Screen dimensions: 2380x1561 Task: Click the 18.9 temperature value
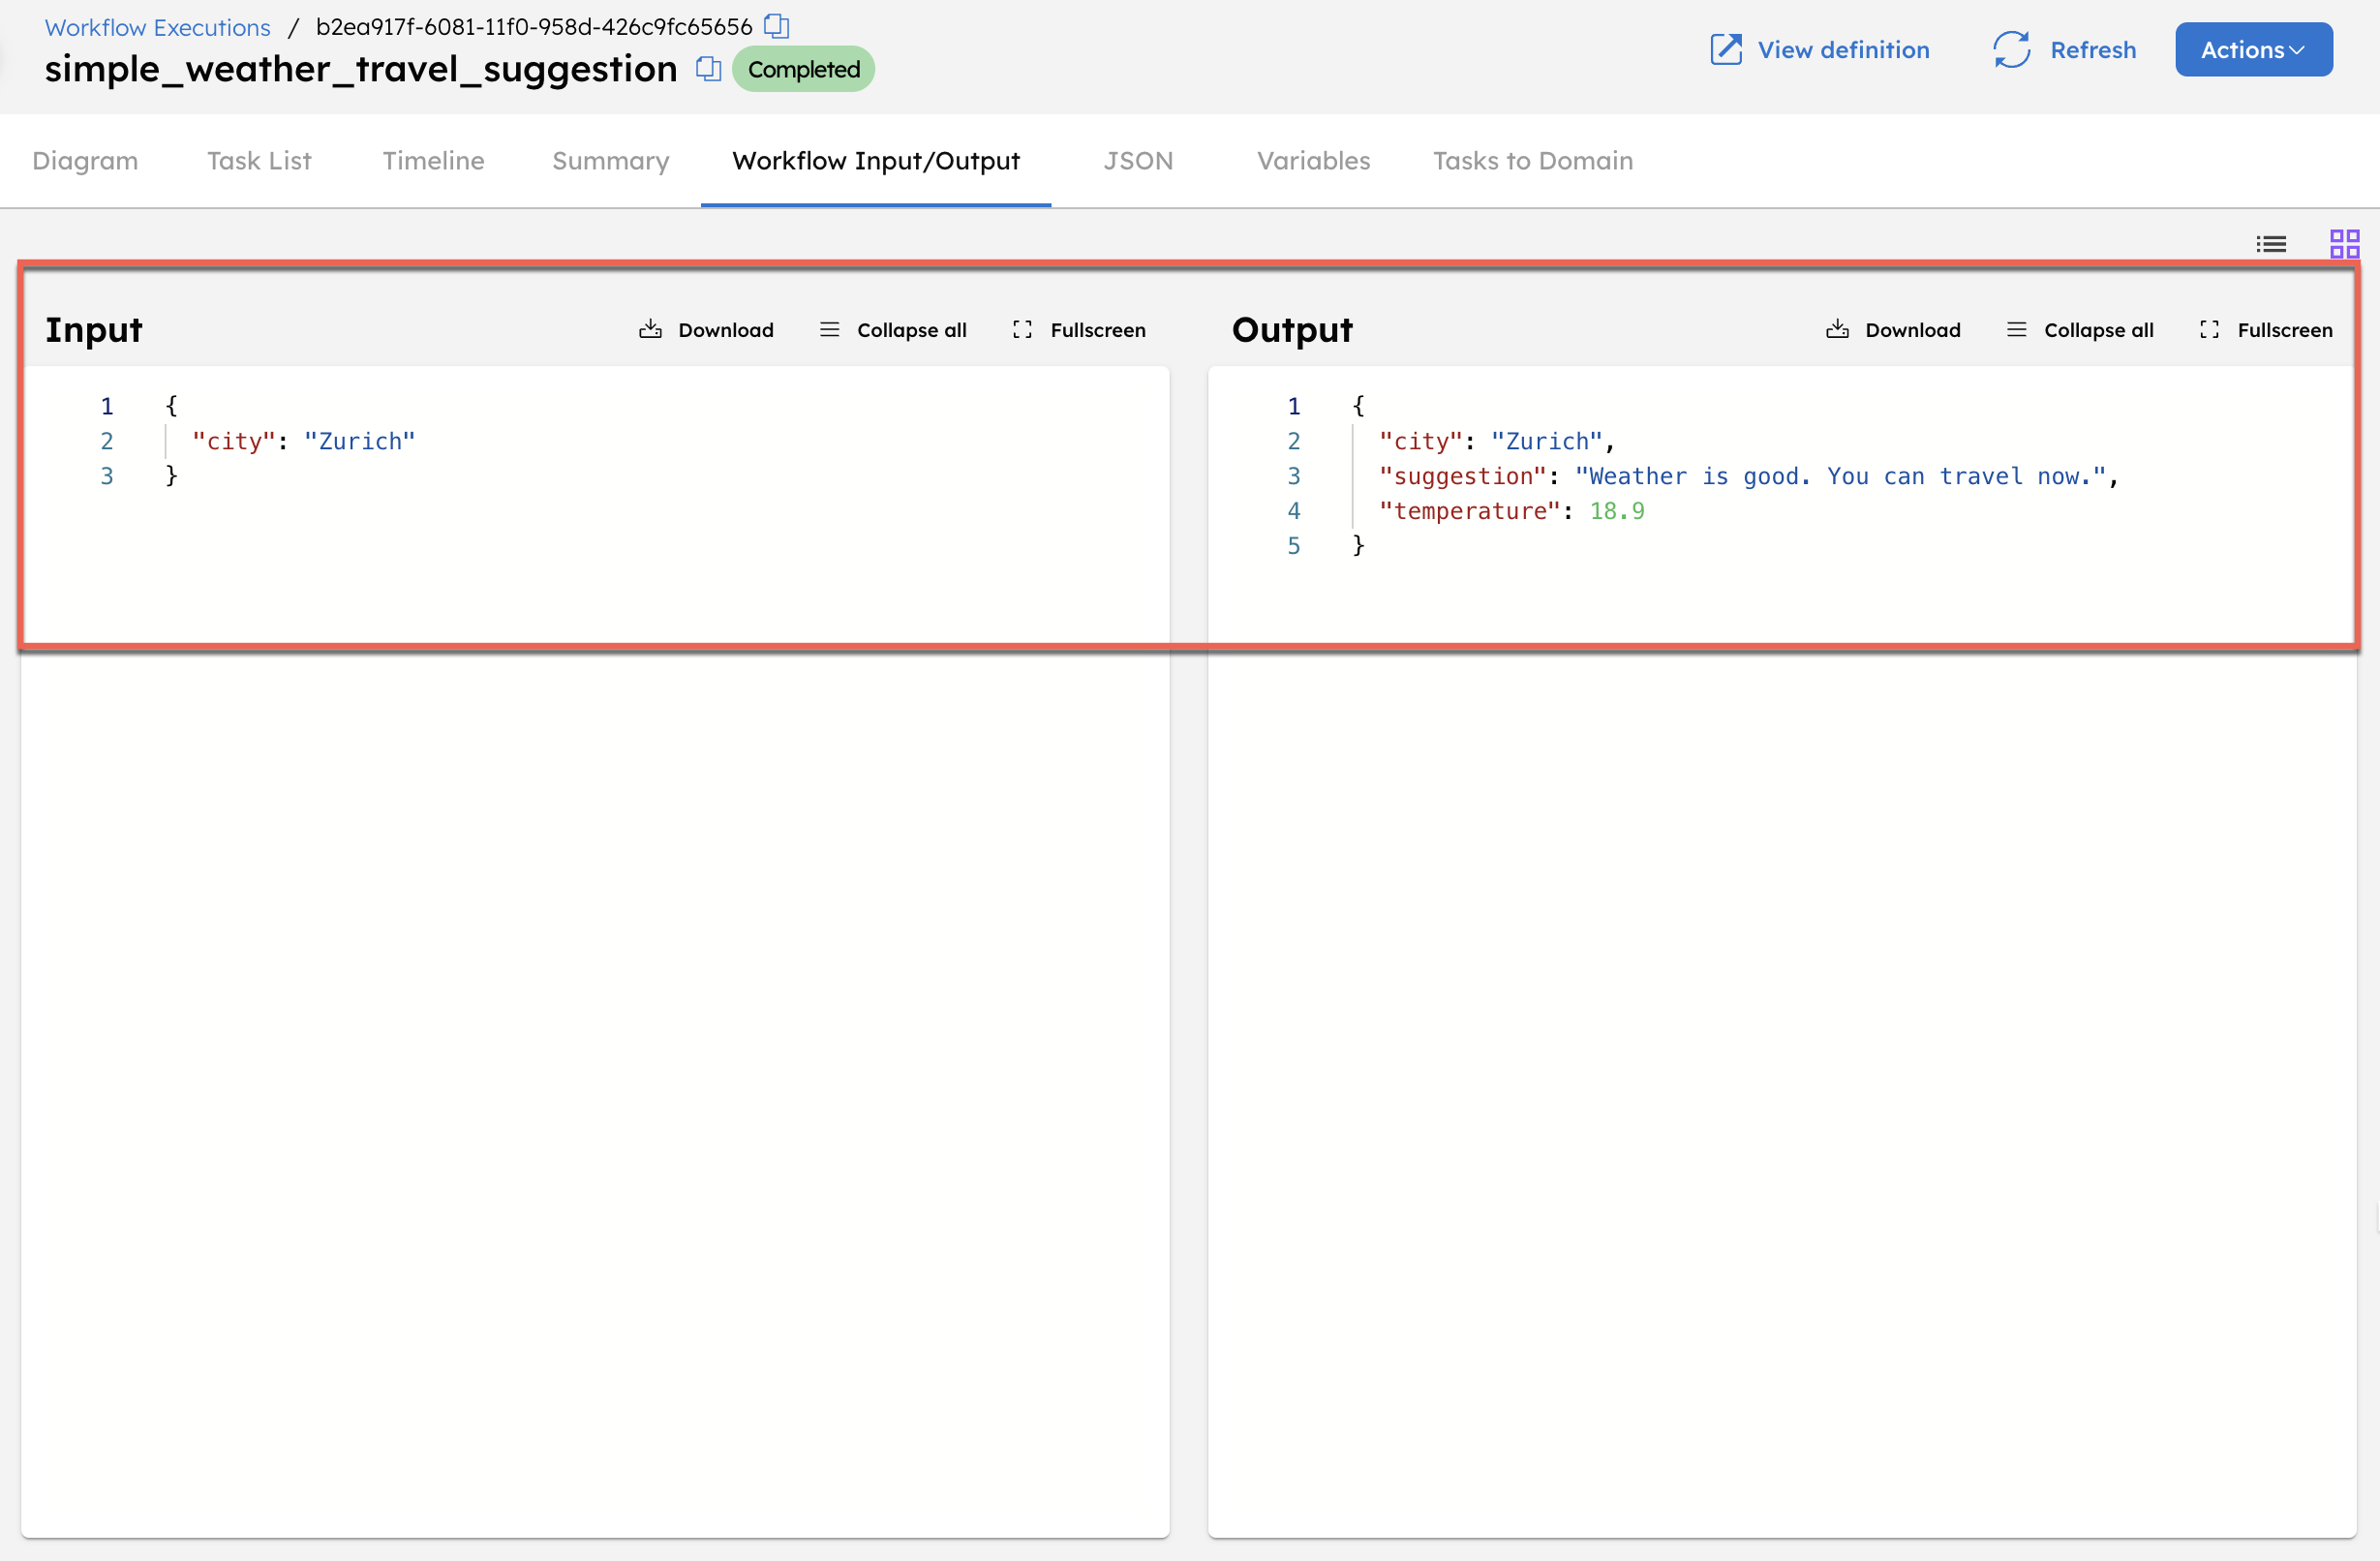[1617, 511]
